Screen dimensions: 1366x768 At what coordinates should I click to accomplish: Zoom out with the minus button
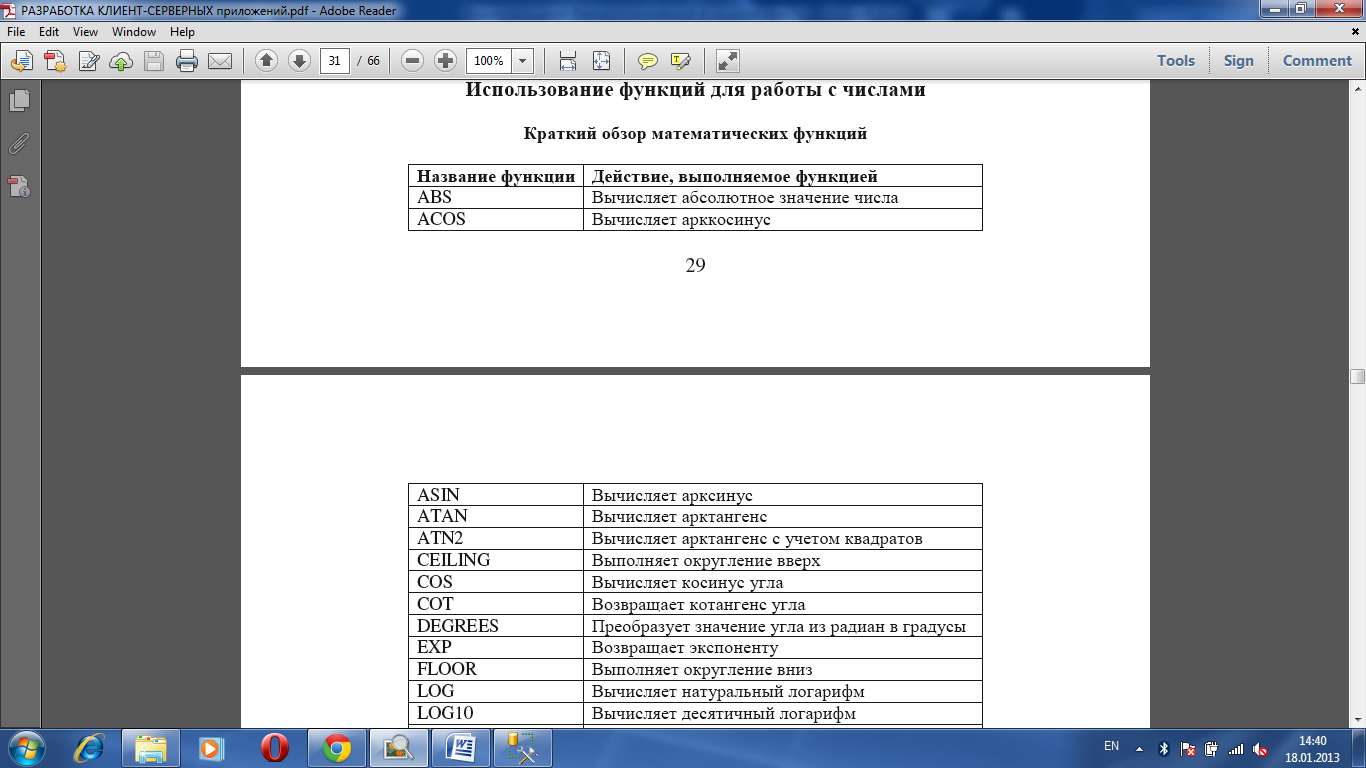(413, 61)
